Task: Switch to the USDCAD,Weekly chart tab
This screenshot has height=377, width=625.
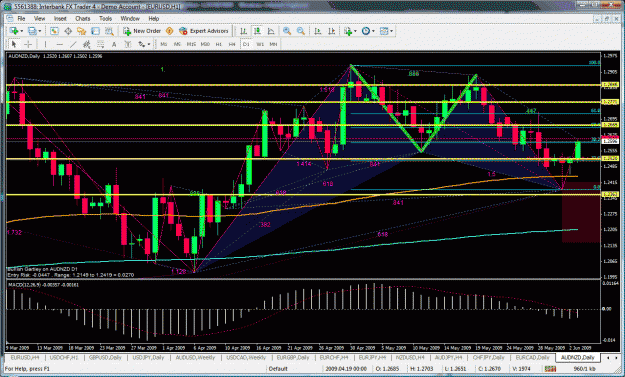Action: point(246,357)
